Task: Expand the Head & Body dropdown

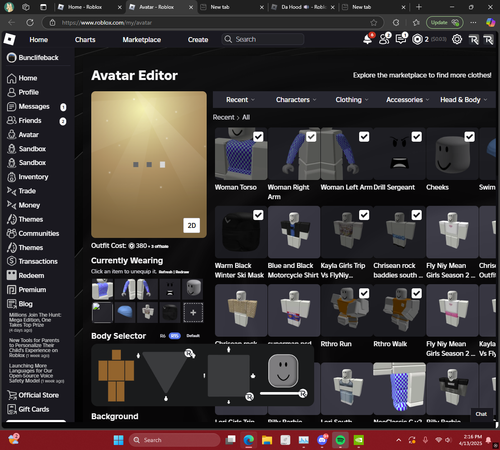Action: coord(463,100)
